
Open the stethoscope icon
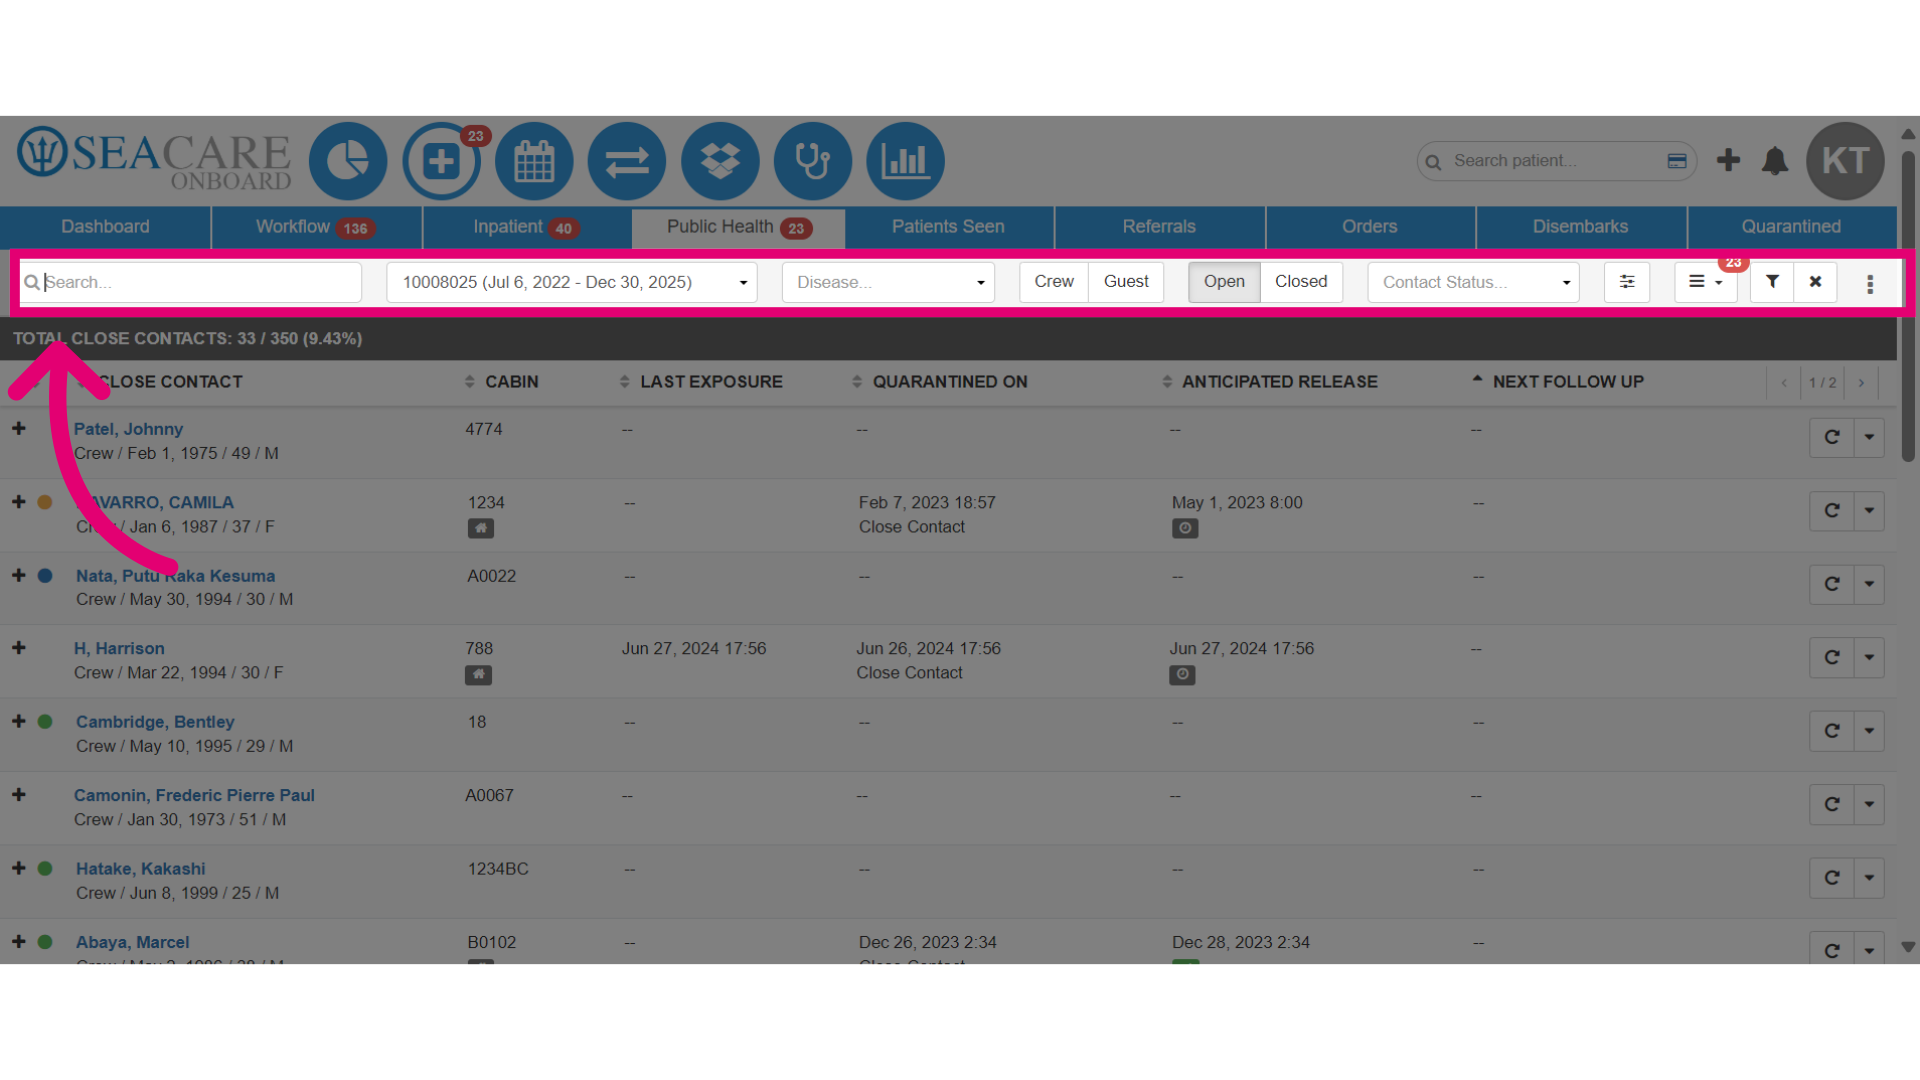pos(813,161)
